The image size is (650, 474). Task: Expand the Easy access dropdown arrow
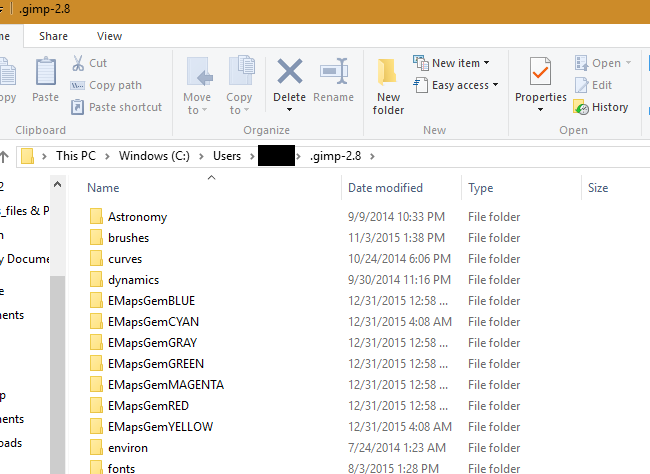tap(495, 85)
